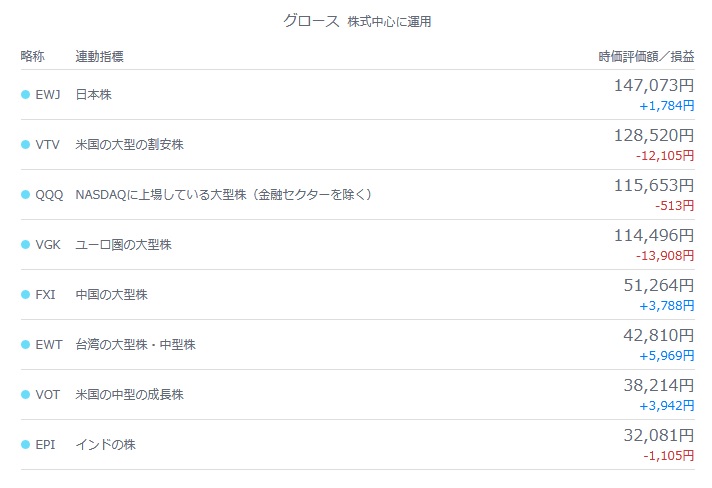Click the blue dot beside EWJ
This screenshot has width=712, height=488.
[25, 94]
